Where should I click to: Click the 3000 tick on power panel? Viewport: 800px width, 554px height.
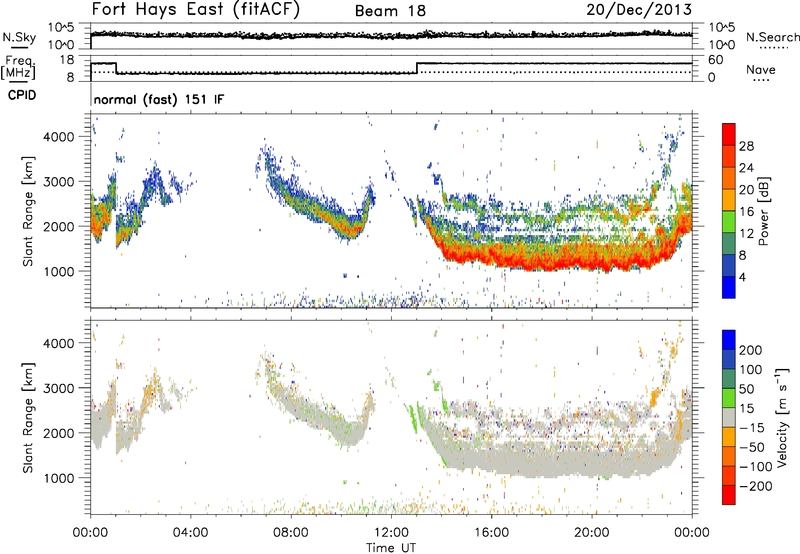pos(58,182)
